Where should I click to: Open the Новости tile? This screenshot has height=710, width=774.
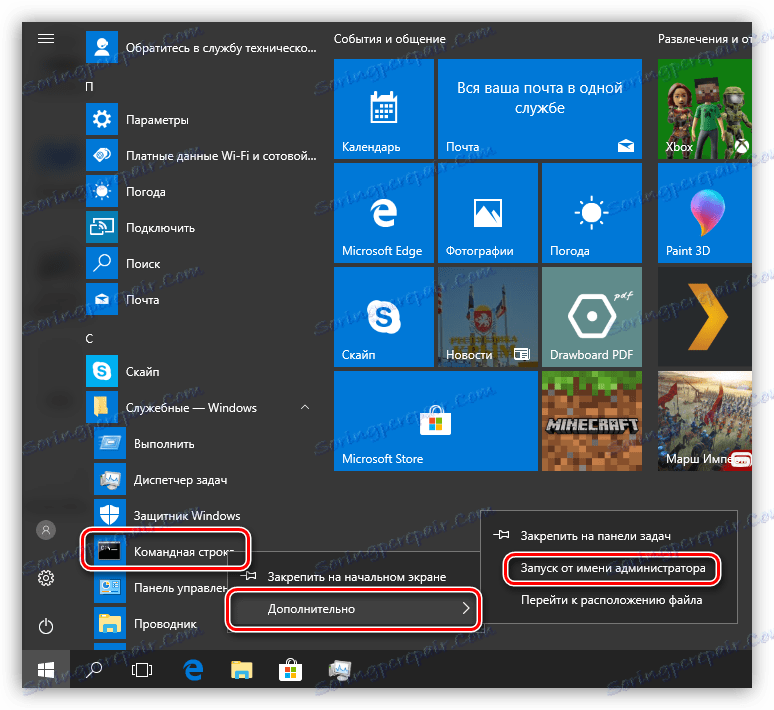pyautogui.click(x=488, y=317)
